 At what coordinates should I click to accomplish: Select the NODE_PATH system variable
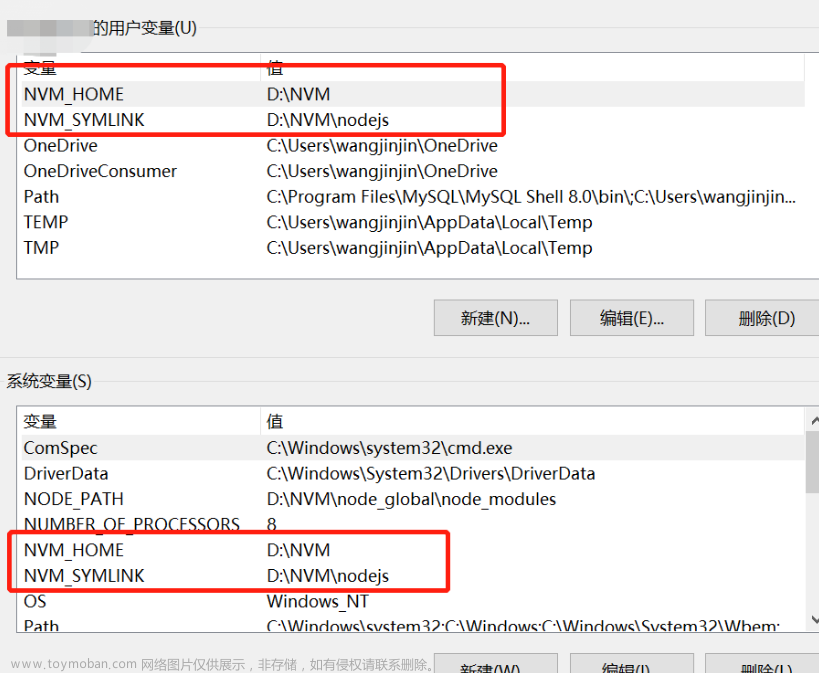413,499
